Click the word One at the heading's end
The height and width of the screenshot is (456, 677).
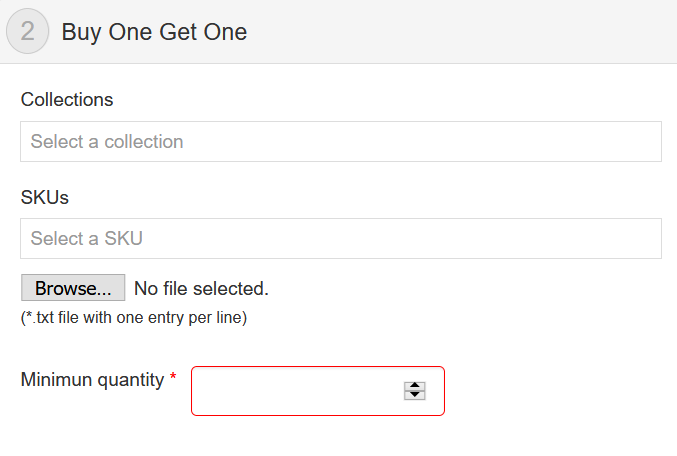(x=226, y=32)
